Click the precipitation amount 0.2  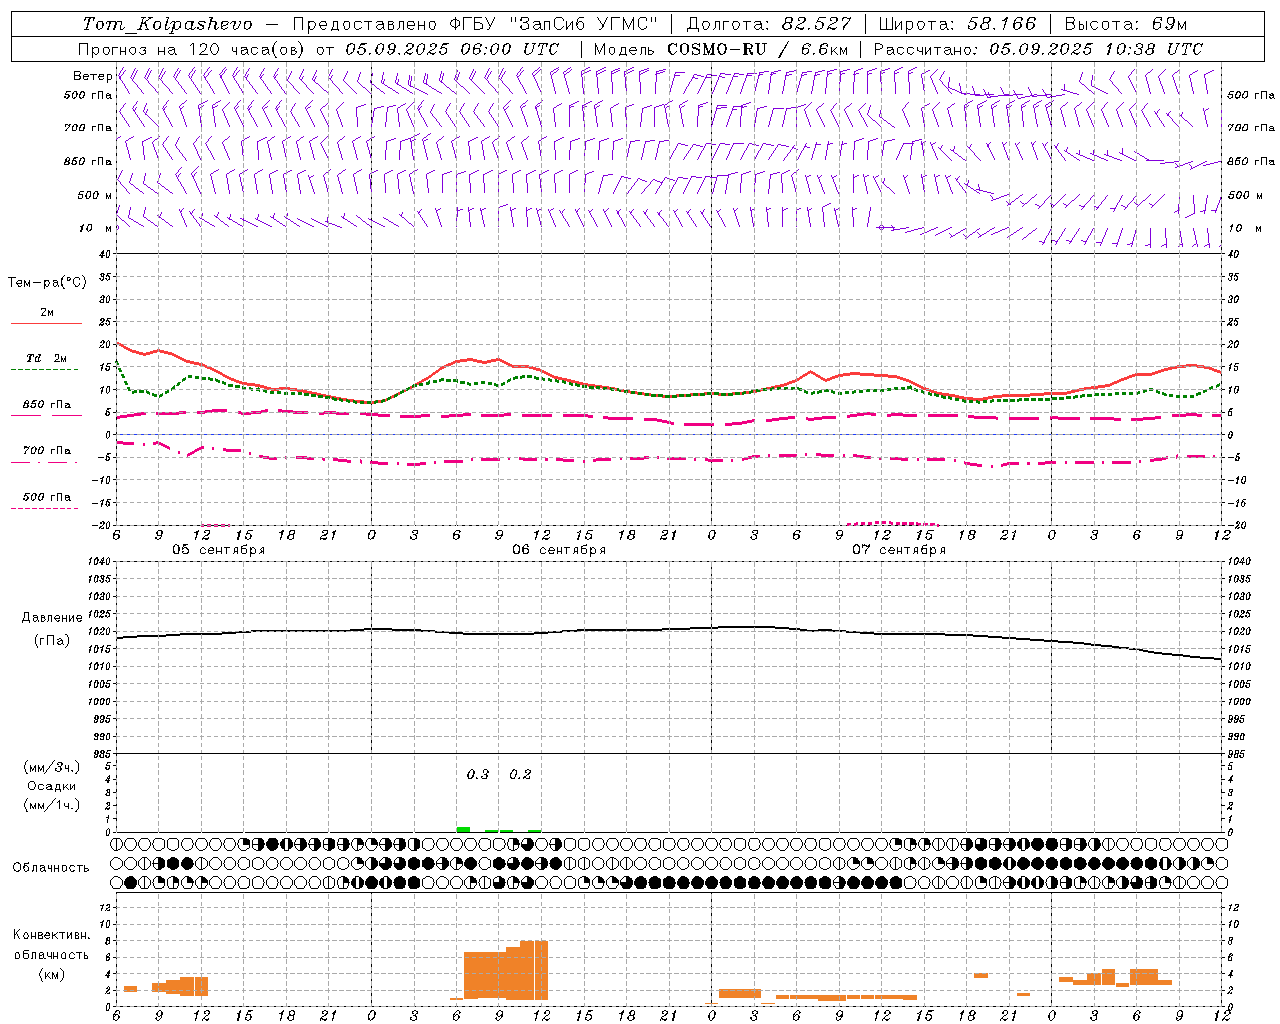click(x=520, y=774)
